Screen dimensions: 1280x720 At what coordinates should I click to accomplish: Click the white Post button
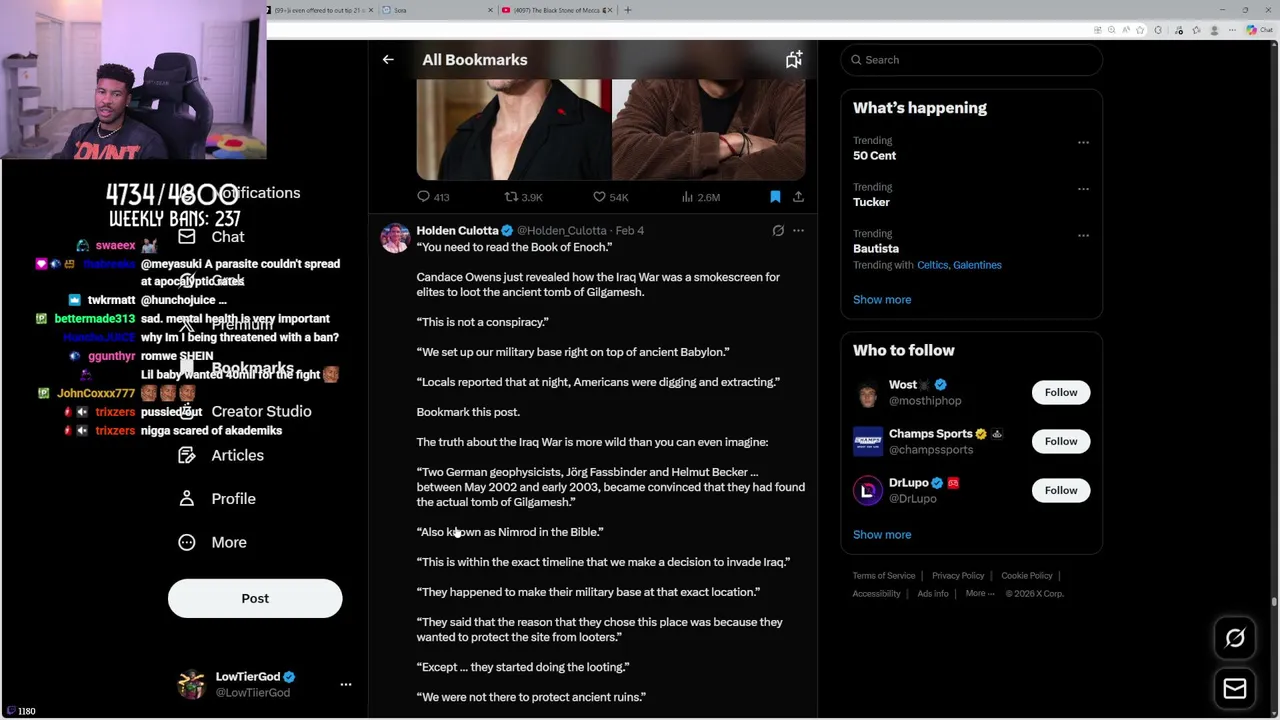tap(255, 598)
